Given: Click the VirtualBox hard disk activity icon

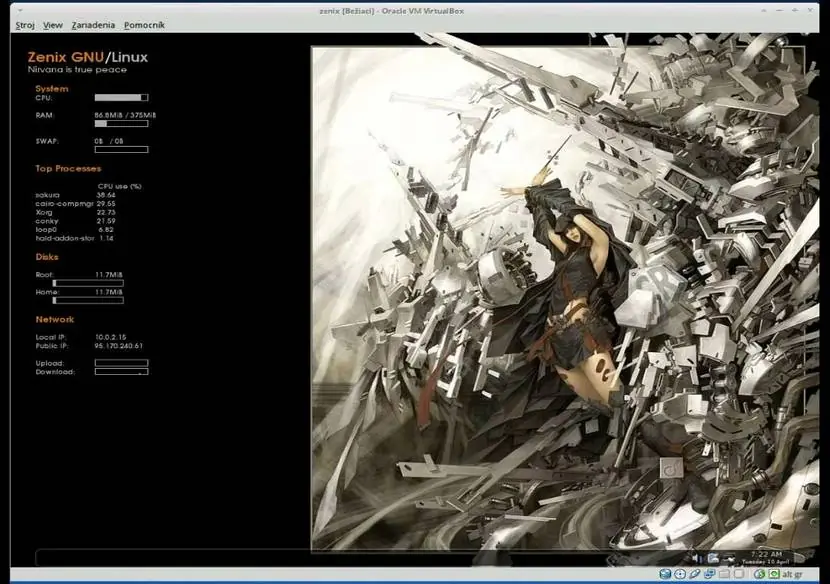Looking at the screenshot, I should tap(665, 573).
